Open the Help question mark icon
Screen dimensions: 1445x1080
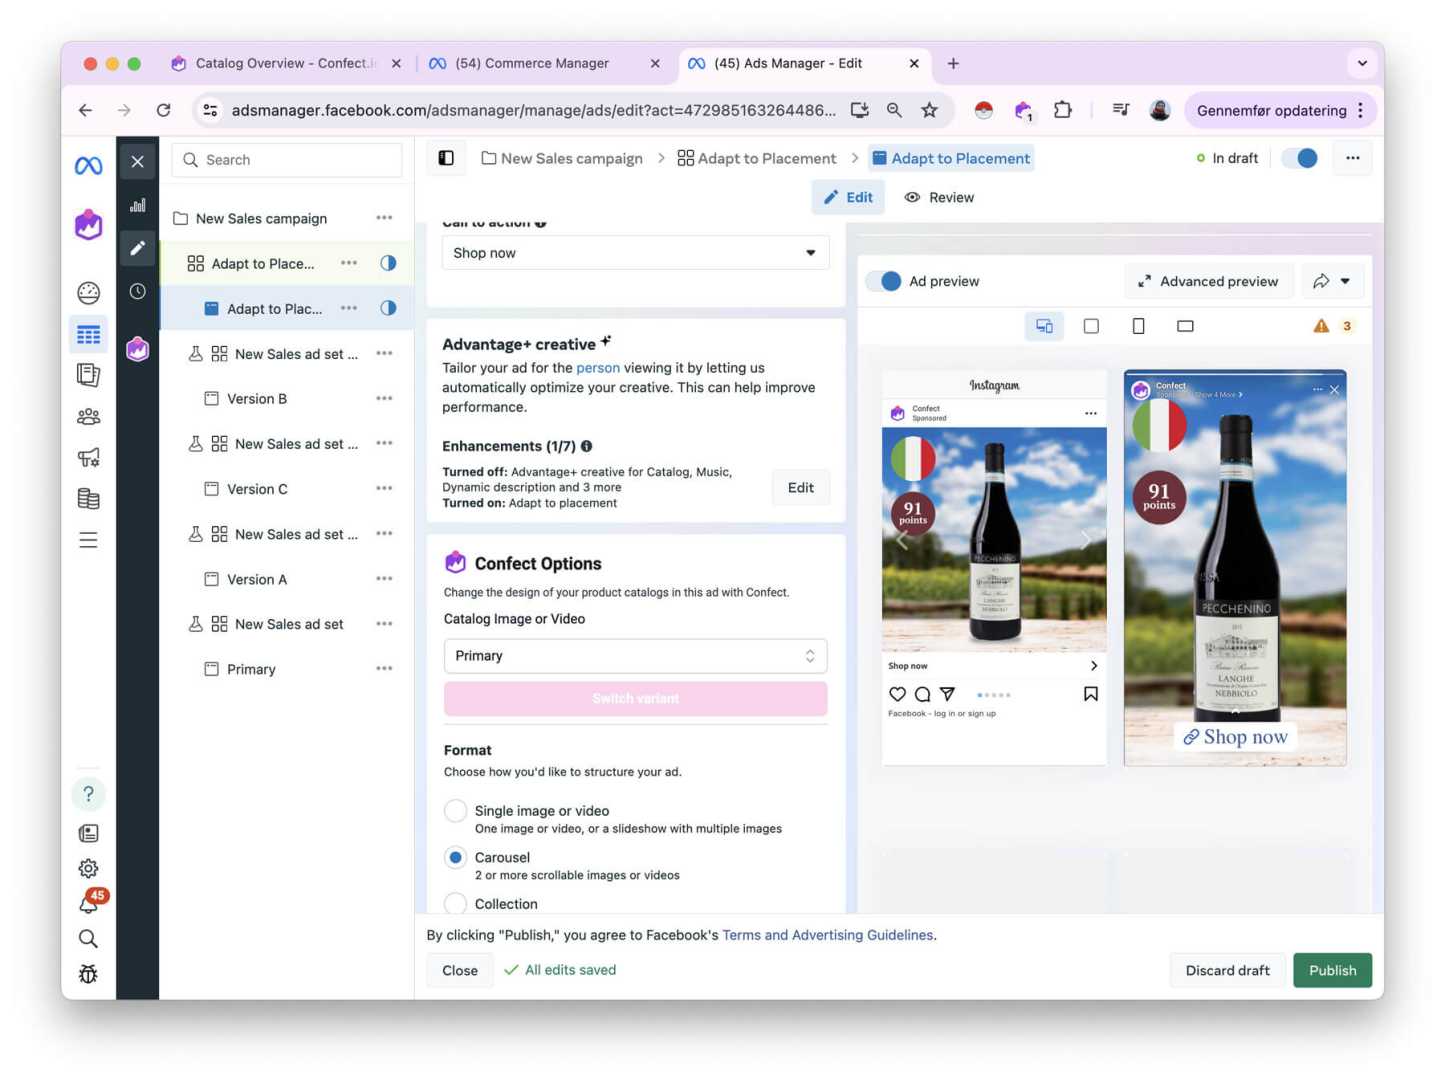tap(88, 794)
